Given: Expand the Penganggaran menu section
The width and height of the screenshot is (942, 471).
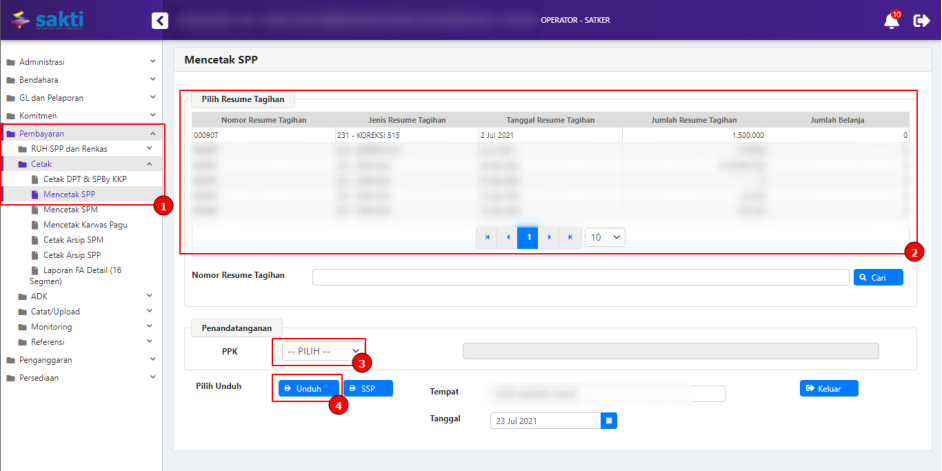Looking at the screenshot, I should [x=80, y=359].
